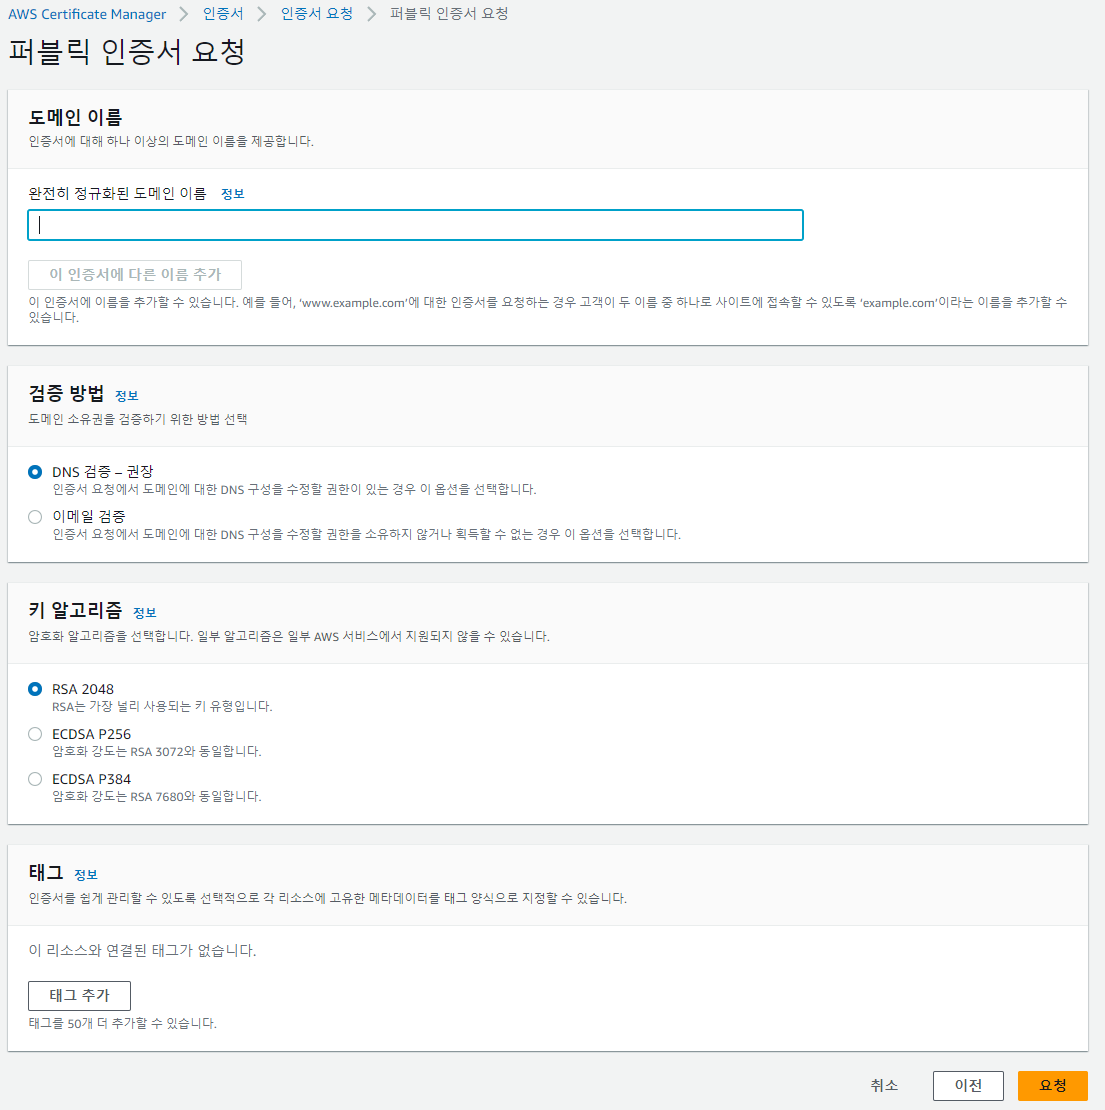Choose ECDSA P256 key algorithm
Screen dimensions: 1105x1110
[35, 734]
